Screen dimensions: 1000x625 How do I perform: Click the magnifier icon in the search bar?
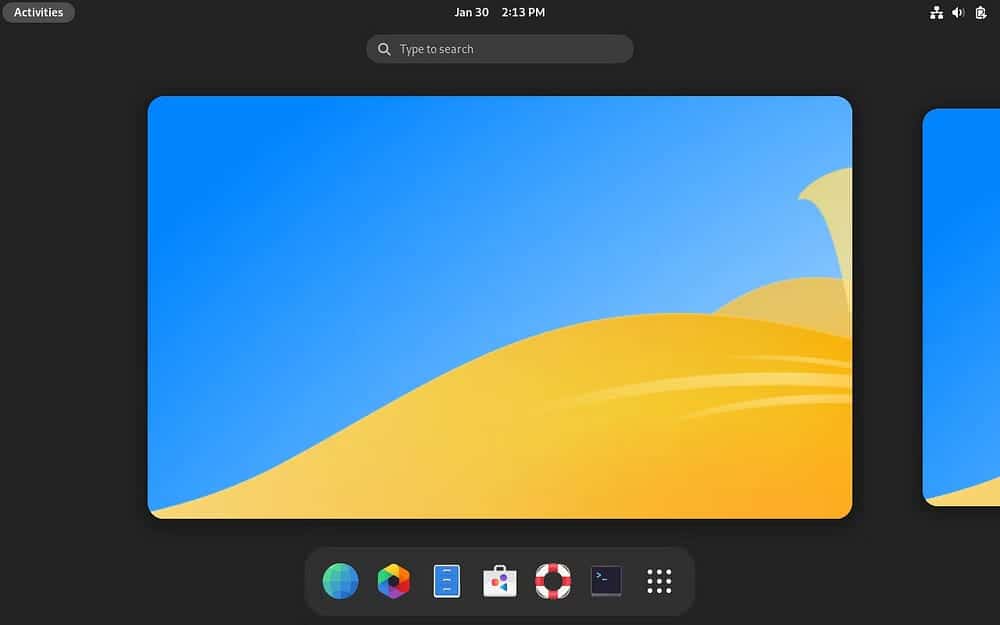tap(384, 48)
